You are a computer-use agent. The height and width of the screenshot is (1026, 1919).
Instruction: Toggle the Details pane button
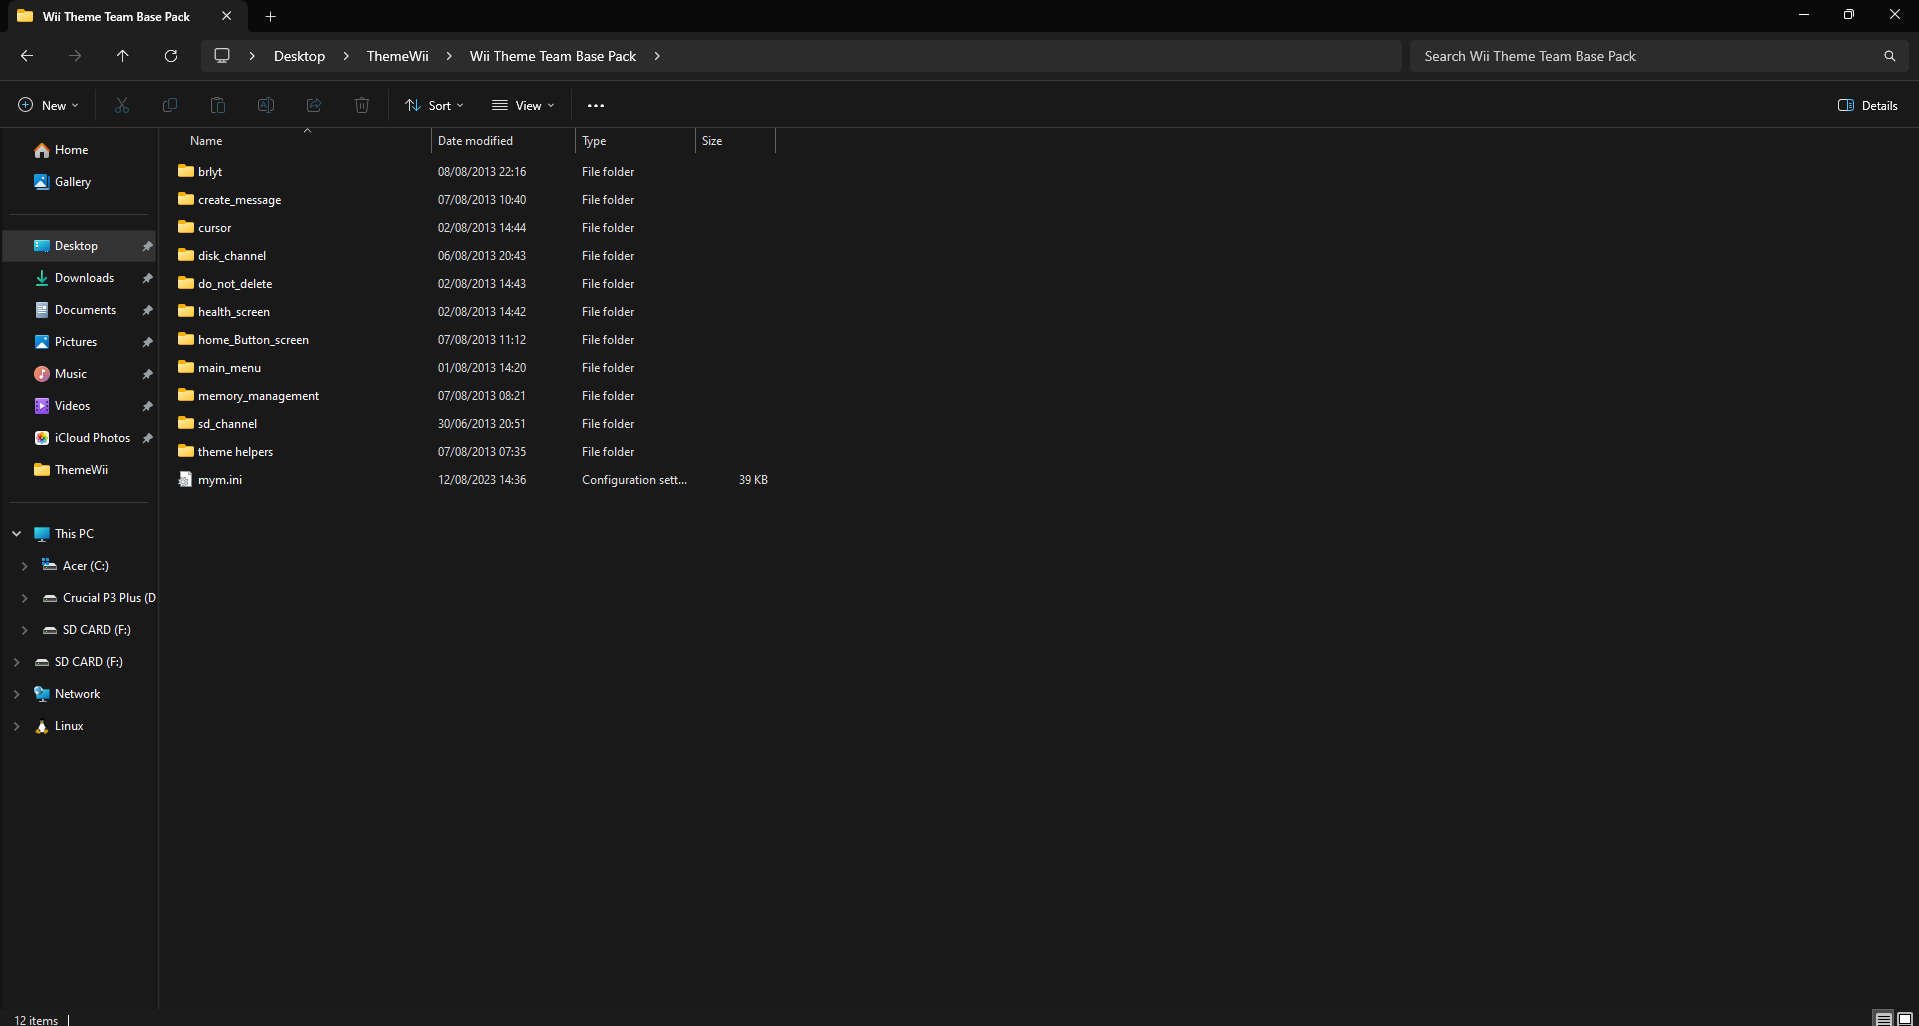click(1868, 105)
